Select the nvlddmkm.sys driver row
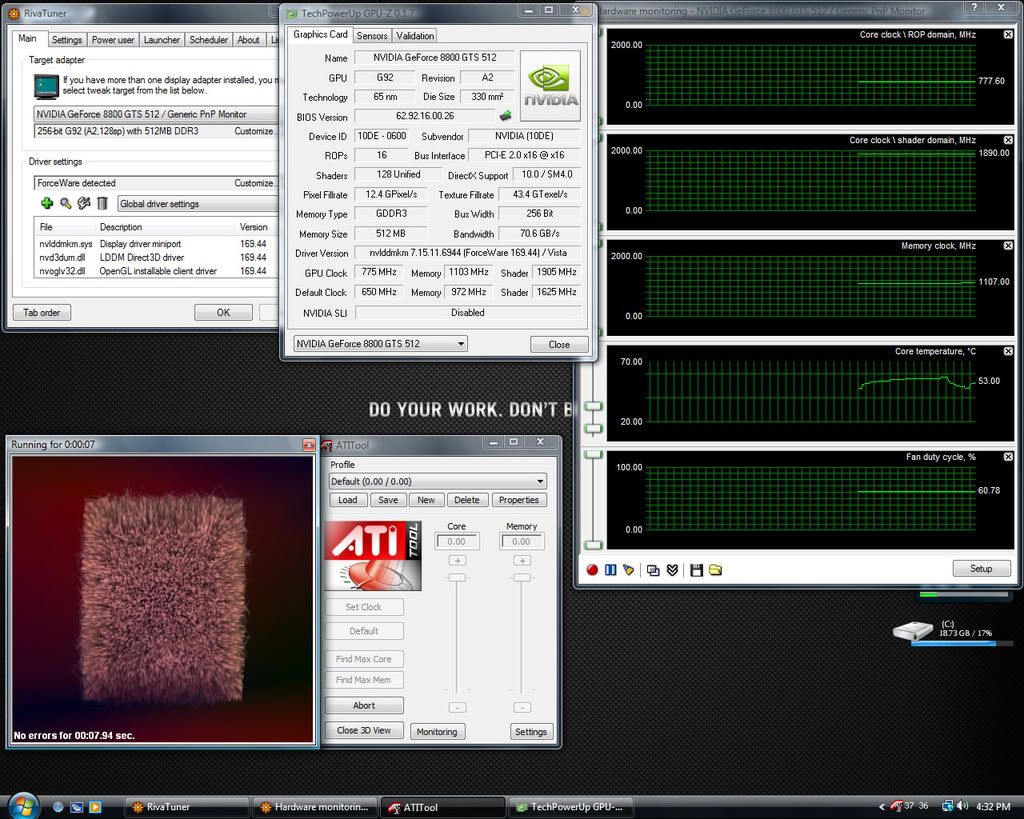1024x819 pixels. [x=153, y=244]
